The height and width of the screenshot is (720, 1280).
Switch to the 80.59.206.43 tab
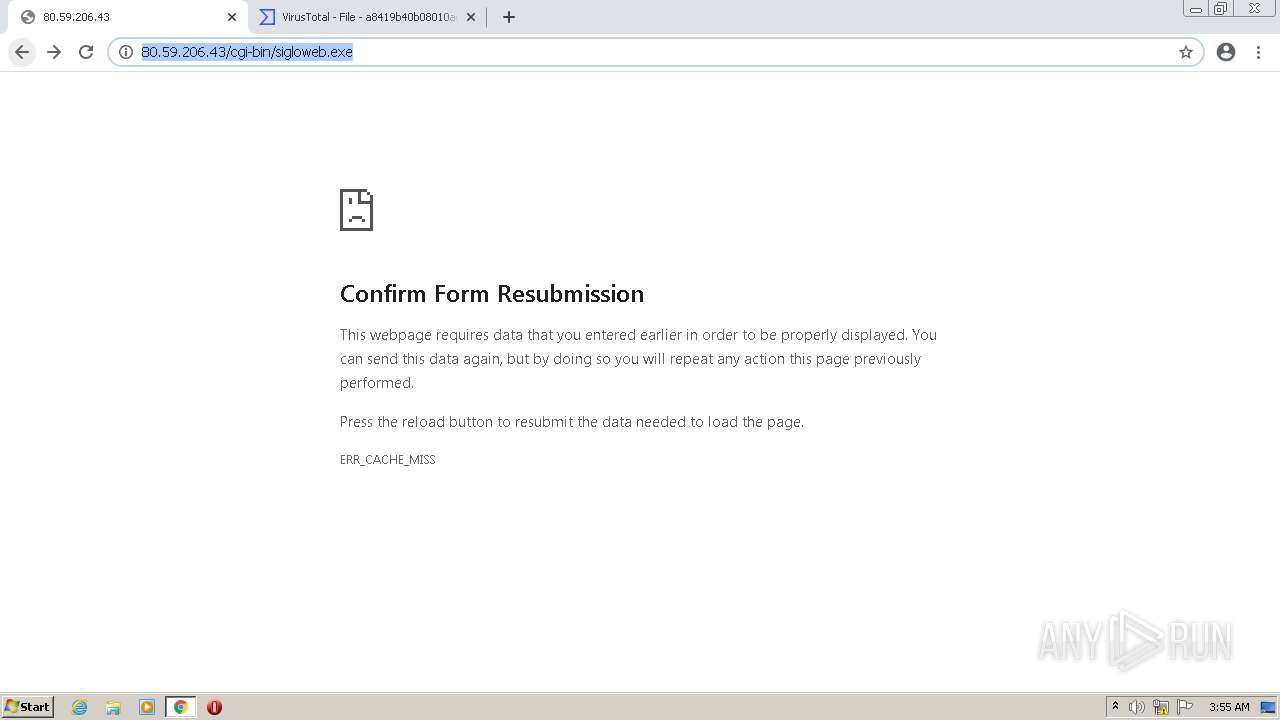[128, 17]
